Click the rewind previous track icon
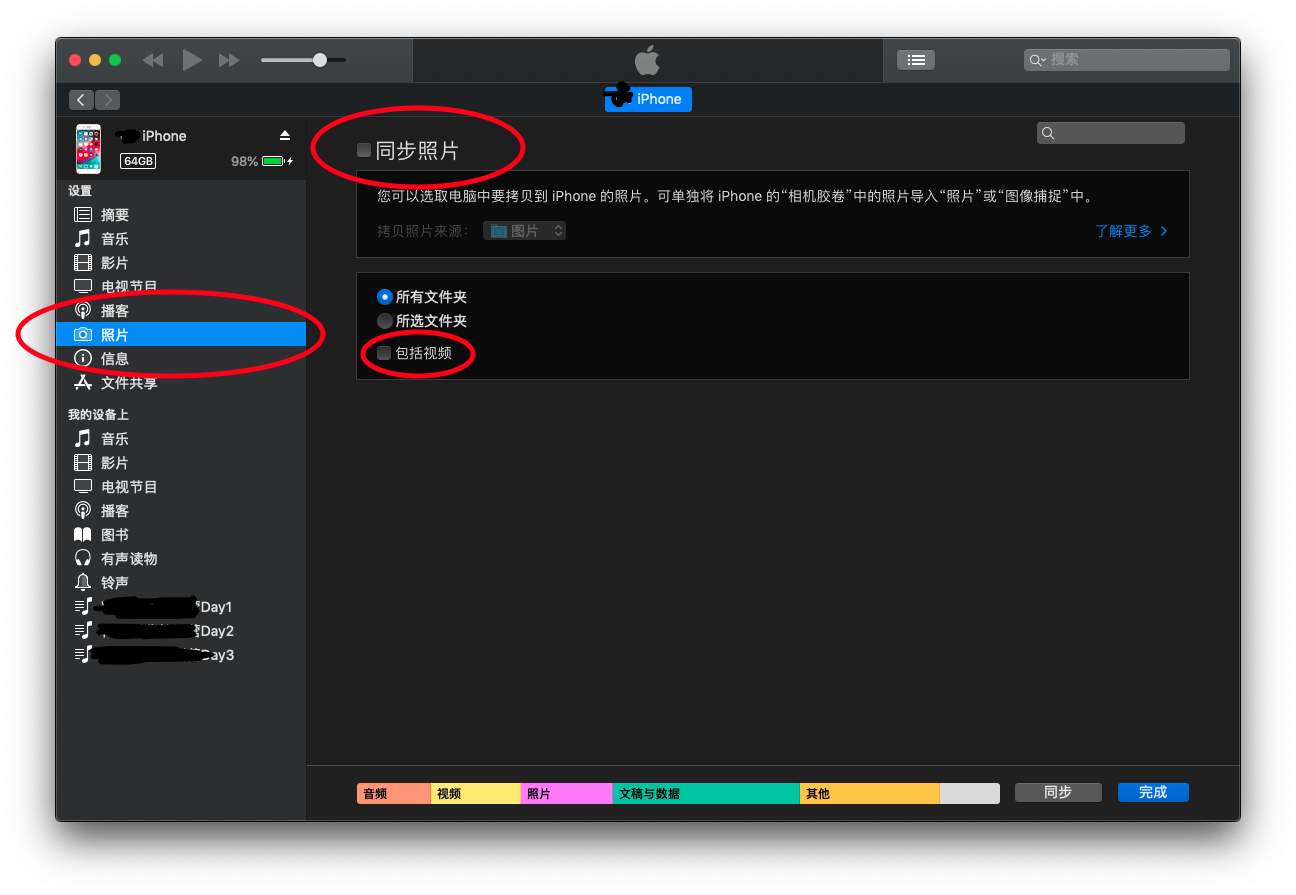Viewport: 1296px width, 895px height. [x=153, y=60]
